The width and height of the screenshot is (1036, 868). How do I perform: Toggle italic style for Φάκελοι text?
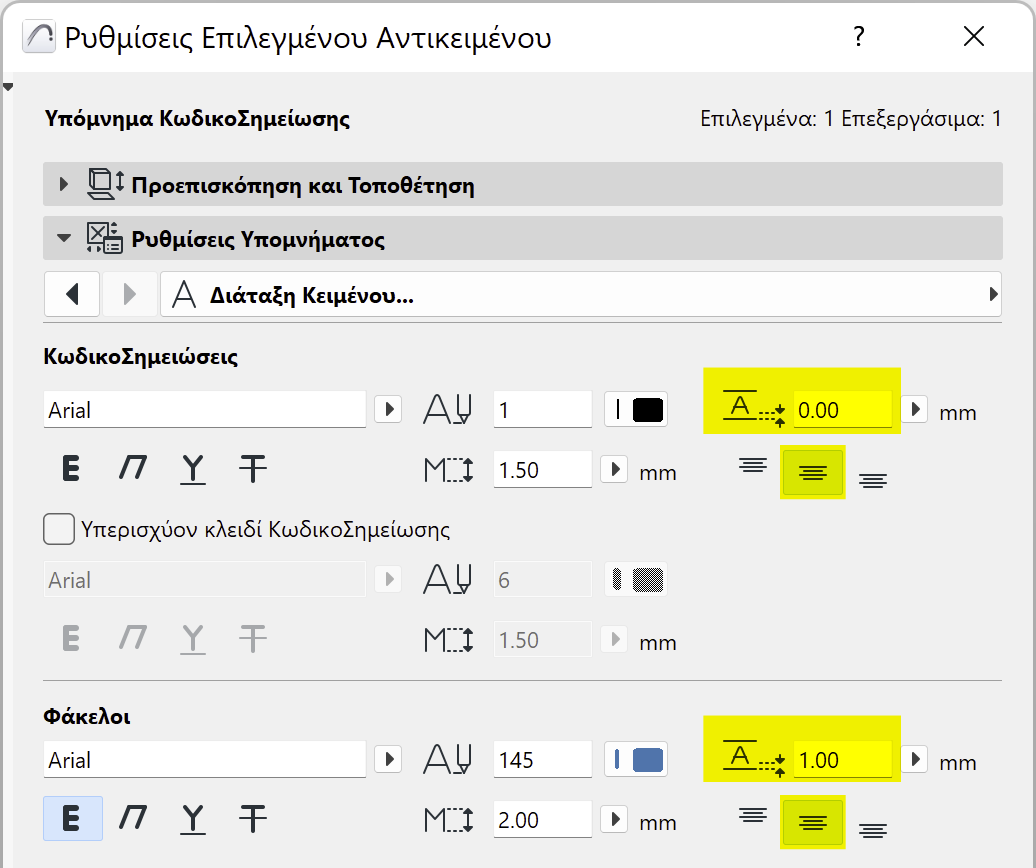132,820
